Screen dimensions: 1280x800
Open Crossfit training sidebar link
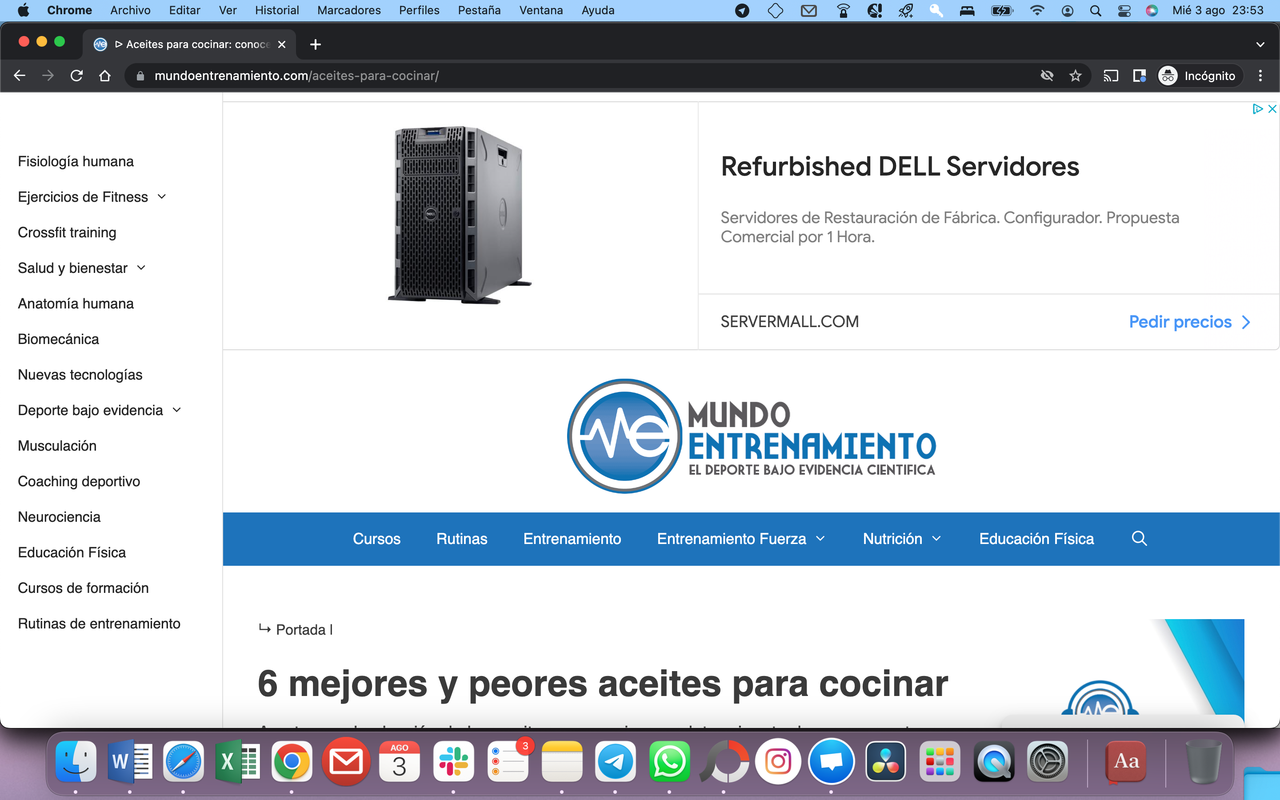pos(67,232)
